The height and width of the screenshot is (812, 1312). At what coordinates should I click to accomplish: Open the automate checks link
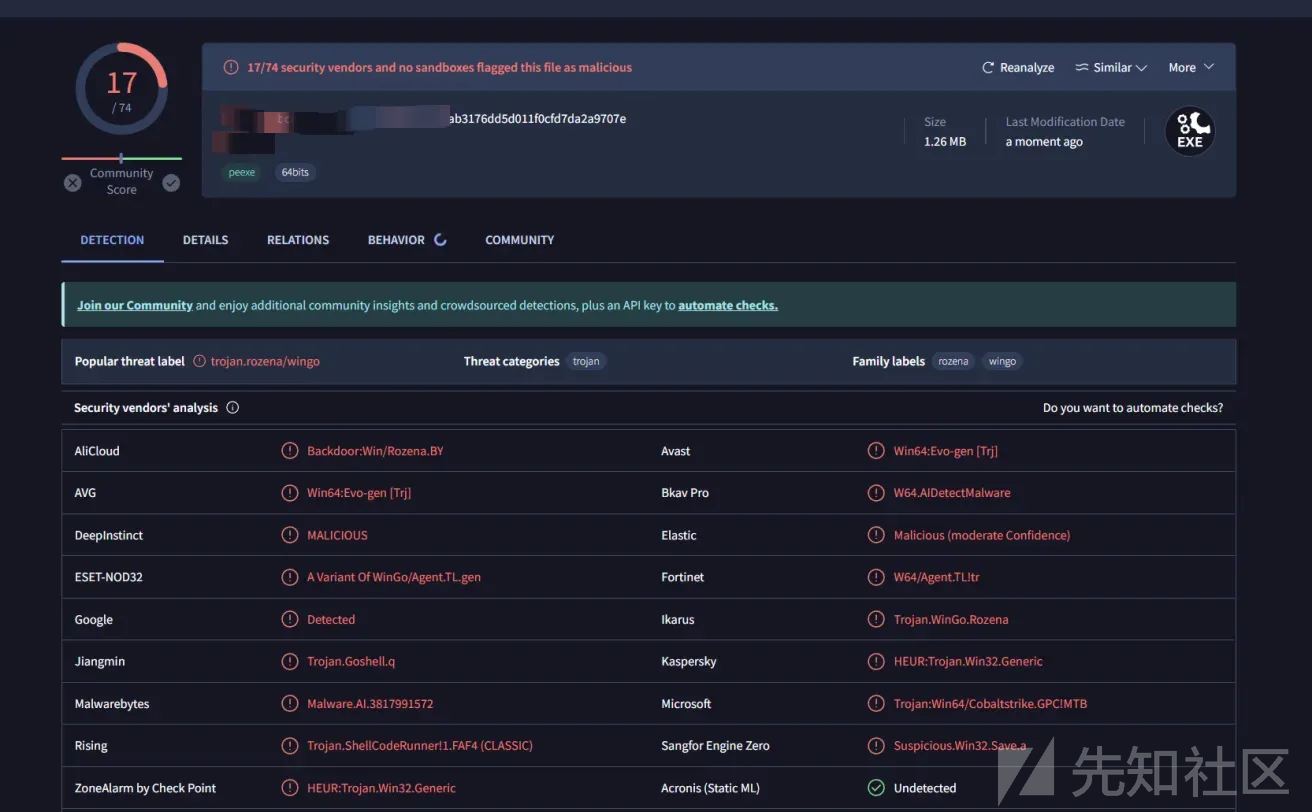coord(728,305)
